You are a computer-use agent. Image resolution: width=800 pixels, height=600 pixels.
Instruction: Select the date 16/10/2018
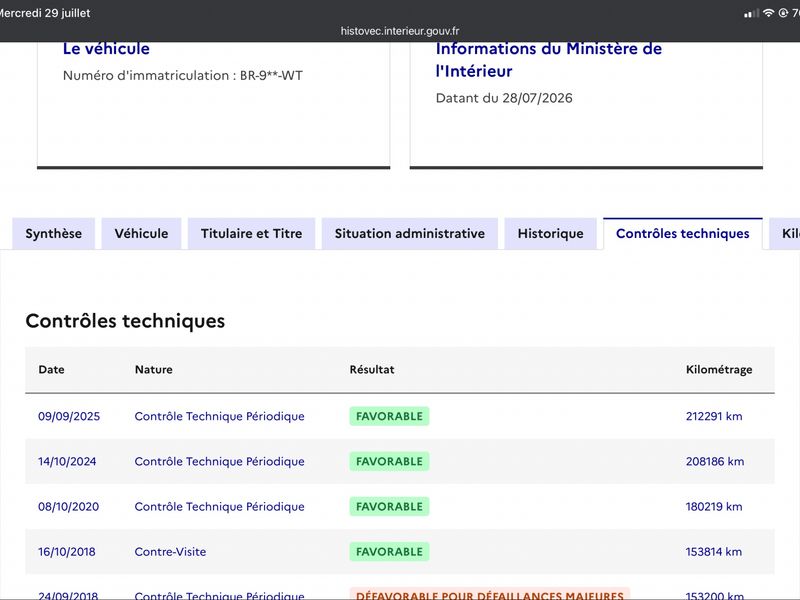tap(66, 552)
